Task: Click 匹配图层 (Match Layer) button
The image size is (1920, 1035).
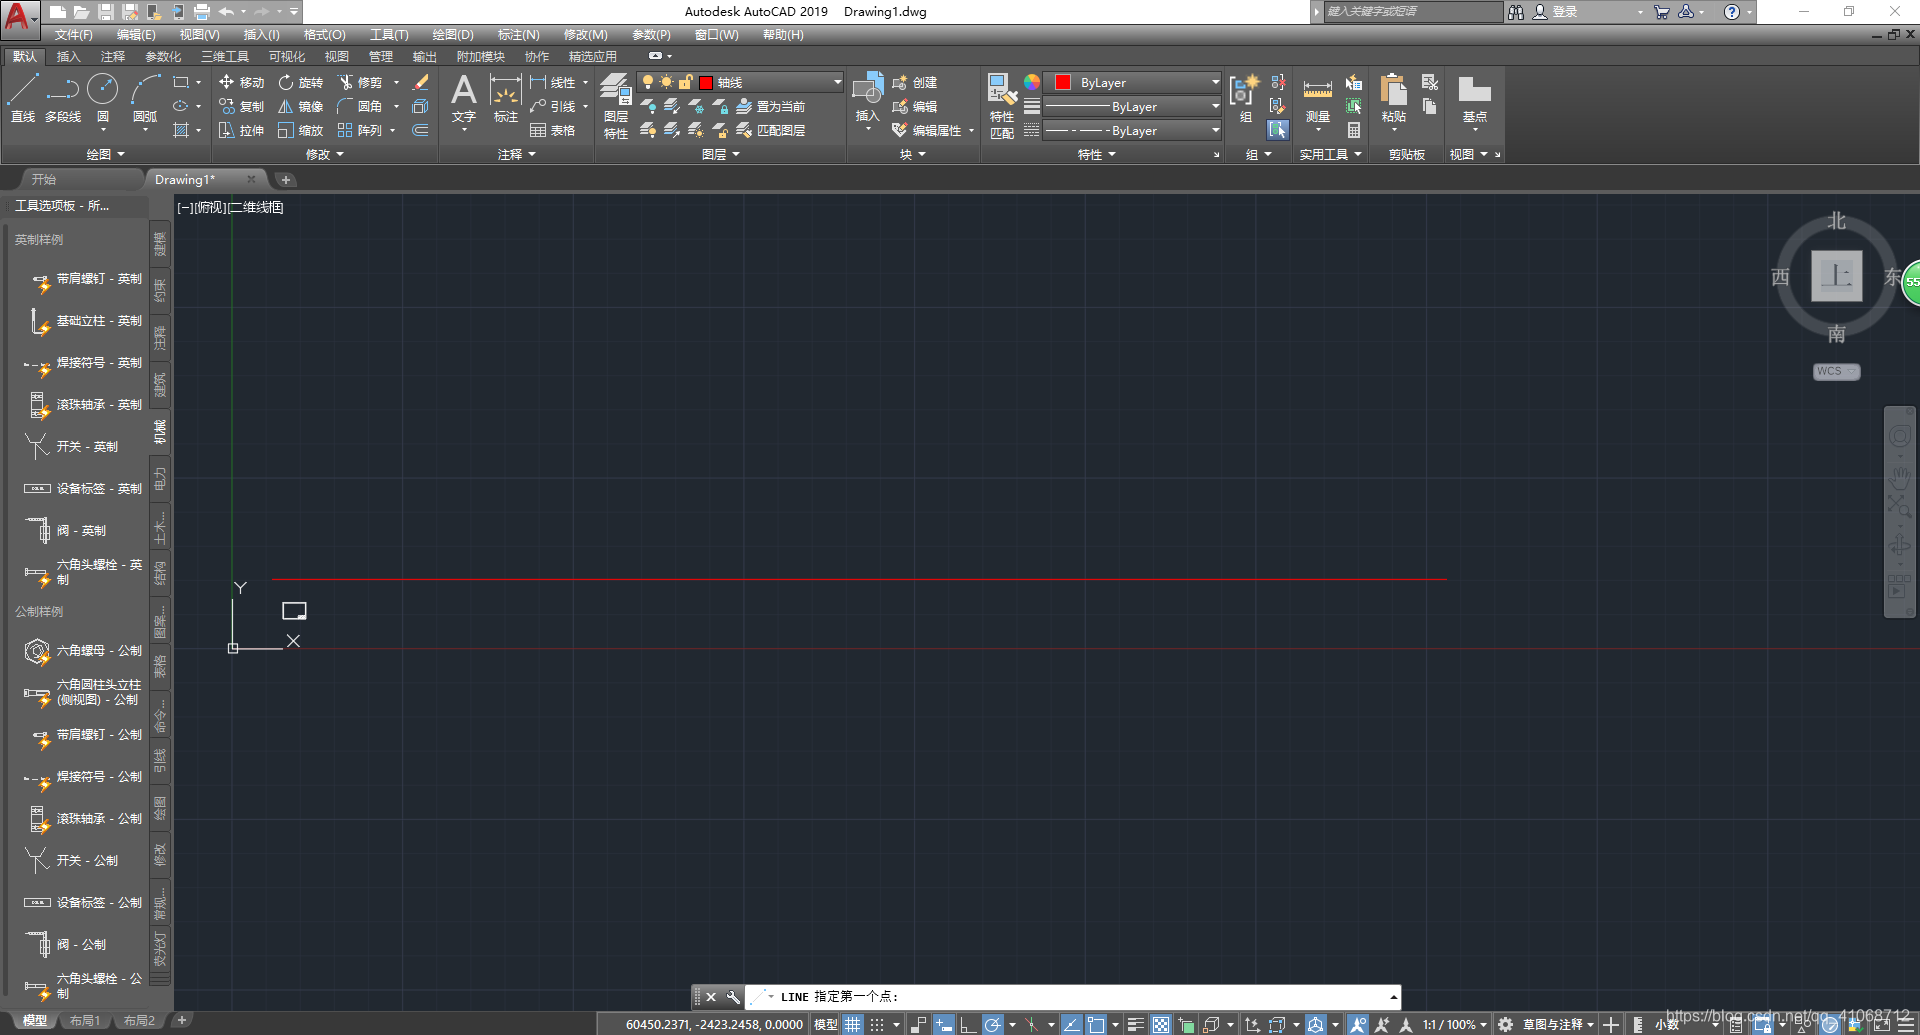Action: [770, 130]
